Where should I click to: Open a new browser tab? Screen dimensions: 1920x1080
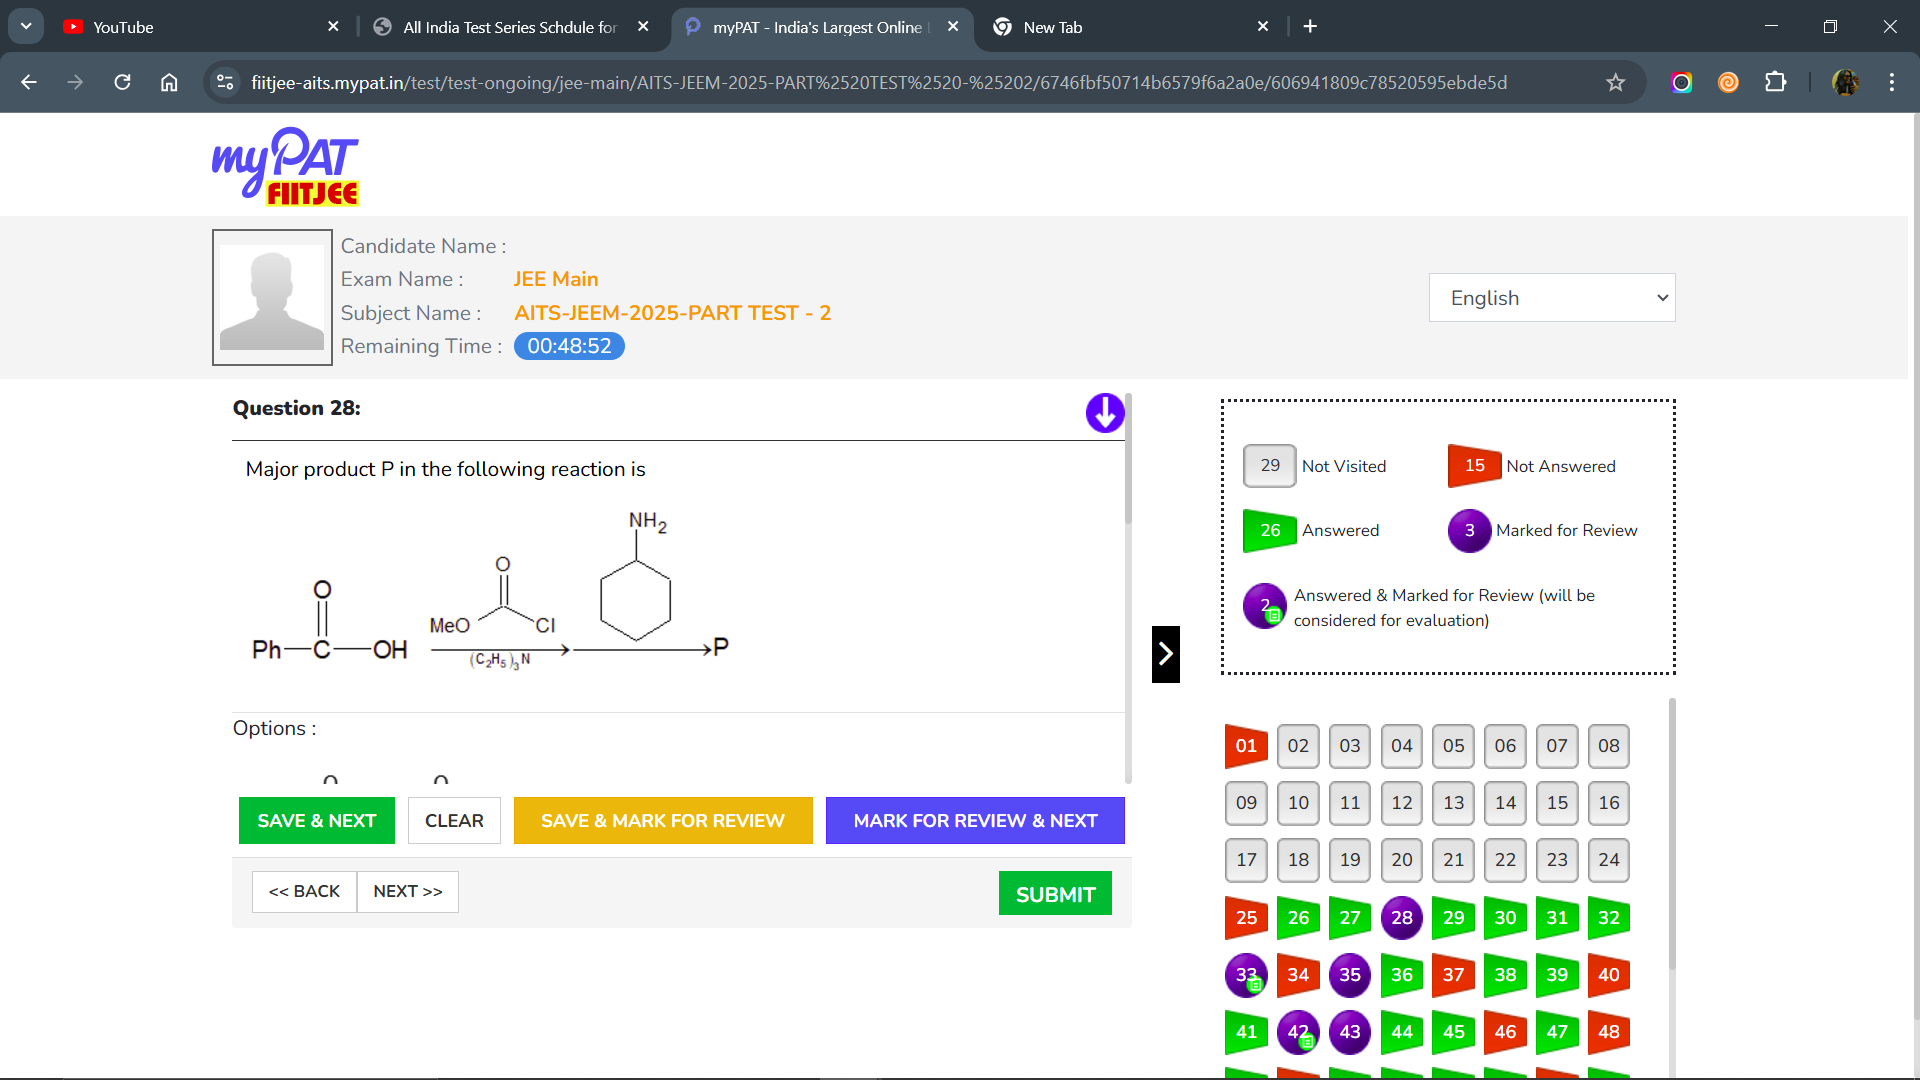point(1310,27)
